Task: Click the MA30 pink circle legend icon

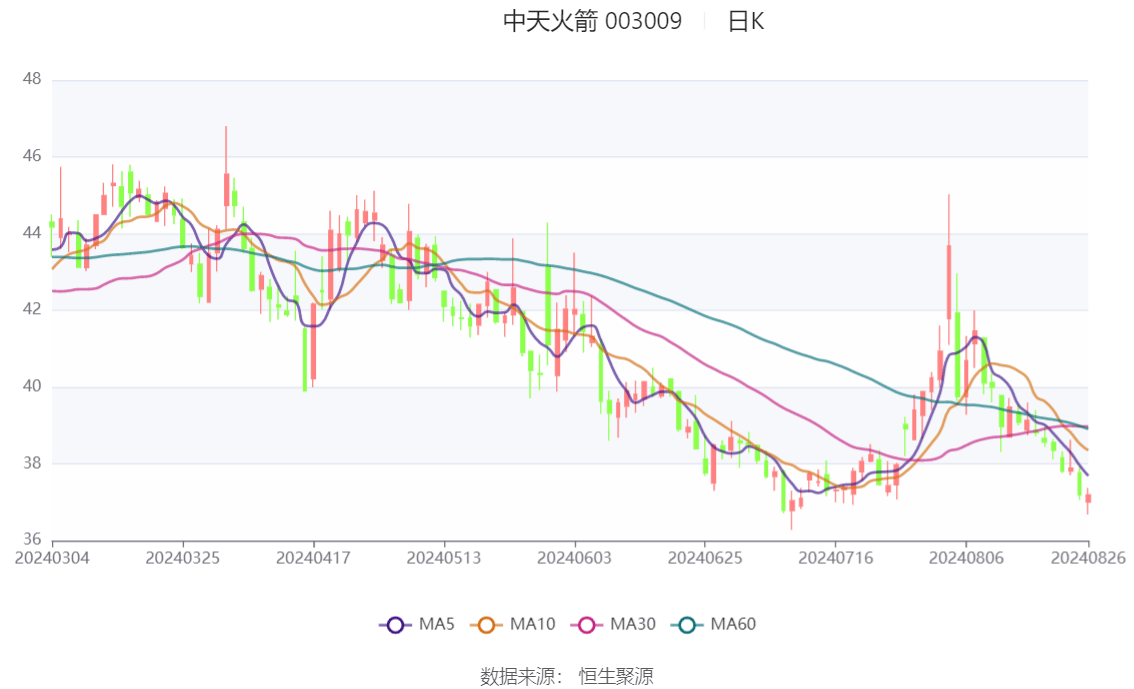Action: [585, 624]
